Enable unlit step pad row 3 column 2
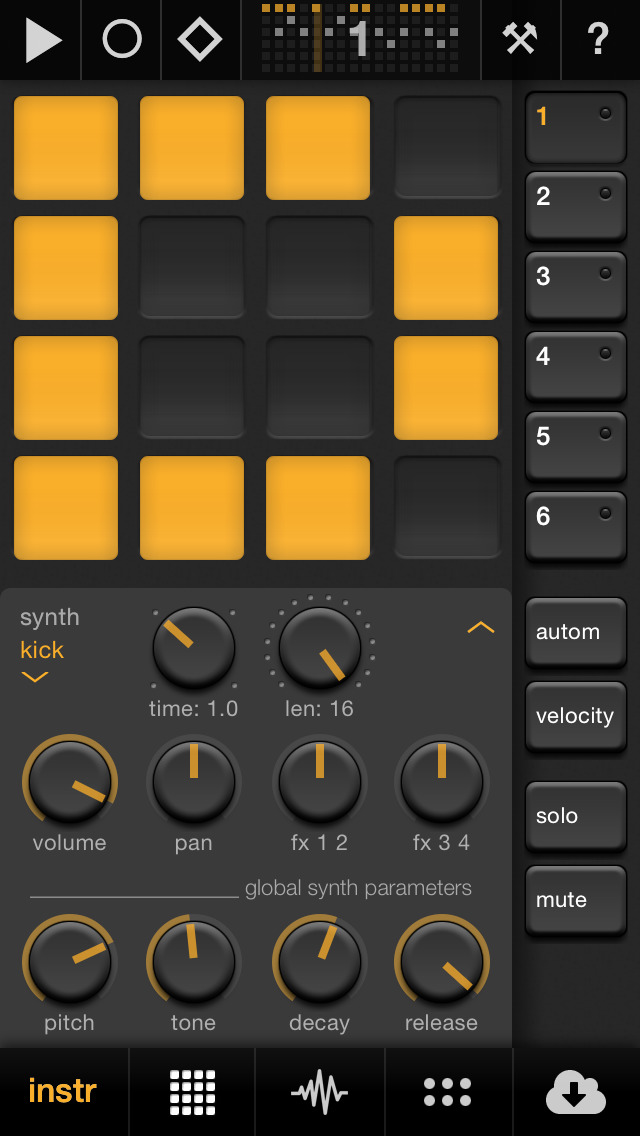 (x=192, y=388)
